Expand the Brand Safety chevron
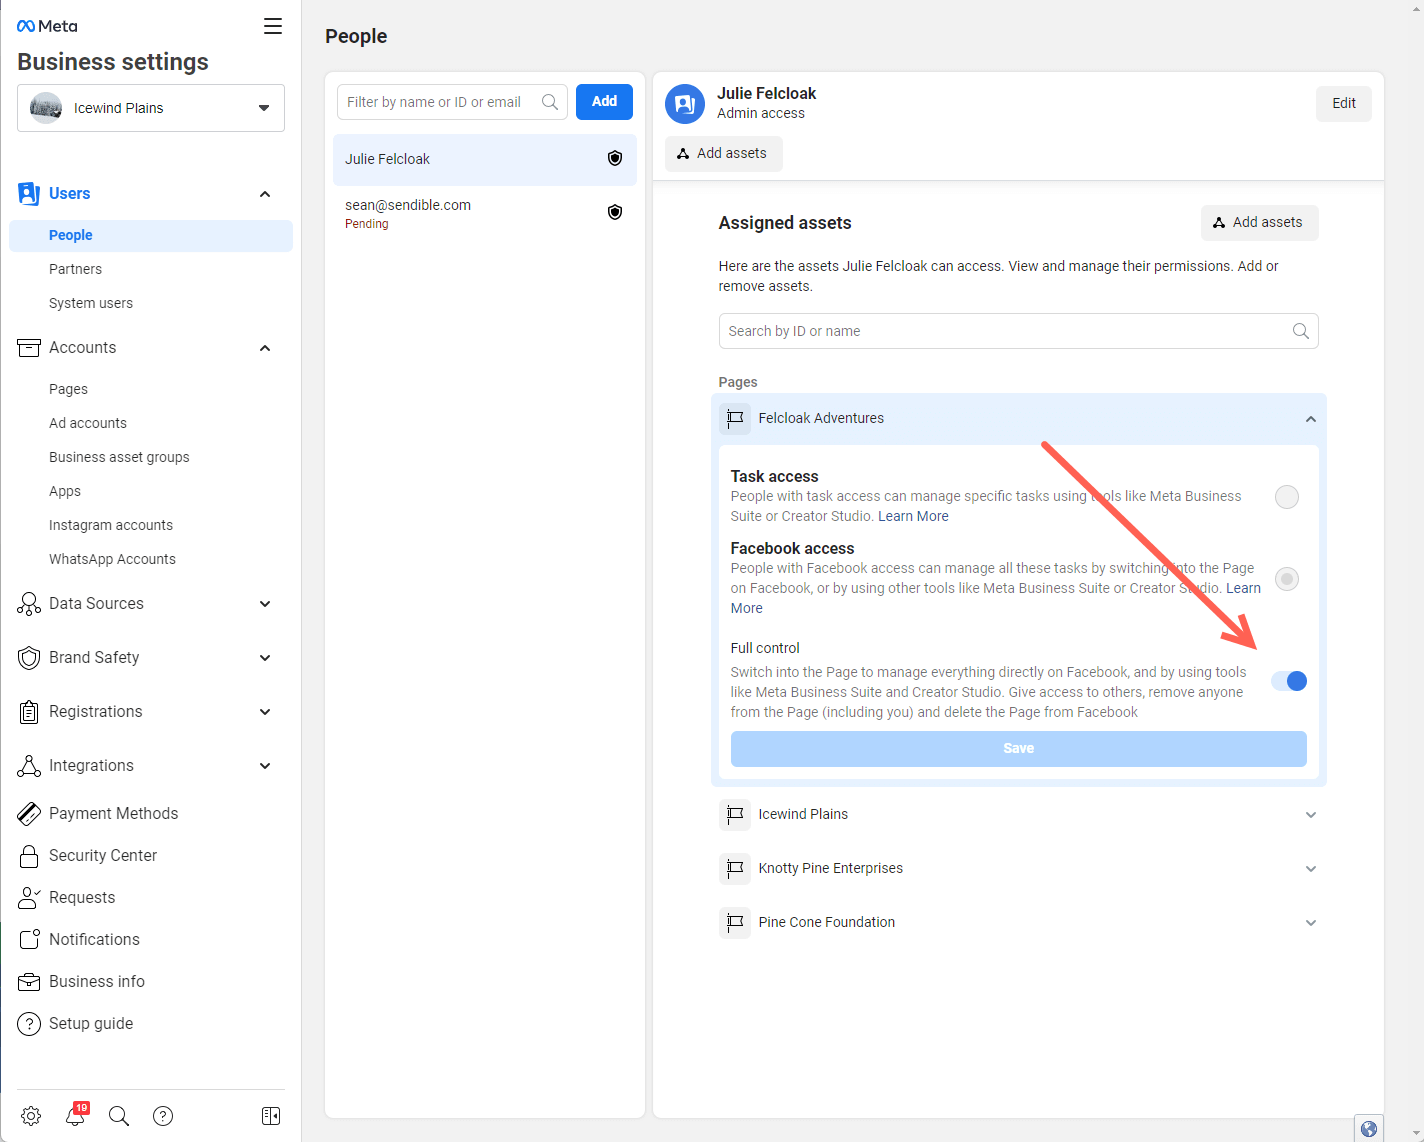This screenshot has width=1424, height=1142. click(265, 658)
